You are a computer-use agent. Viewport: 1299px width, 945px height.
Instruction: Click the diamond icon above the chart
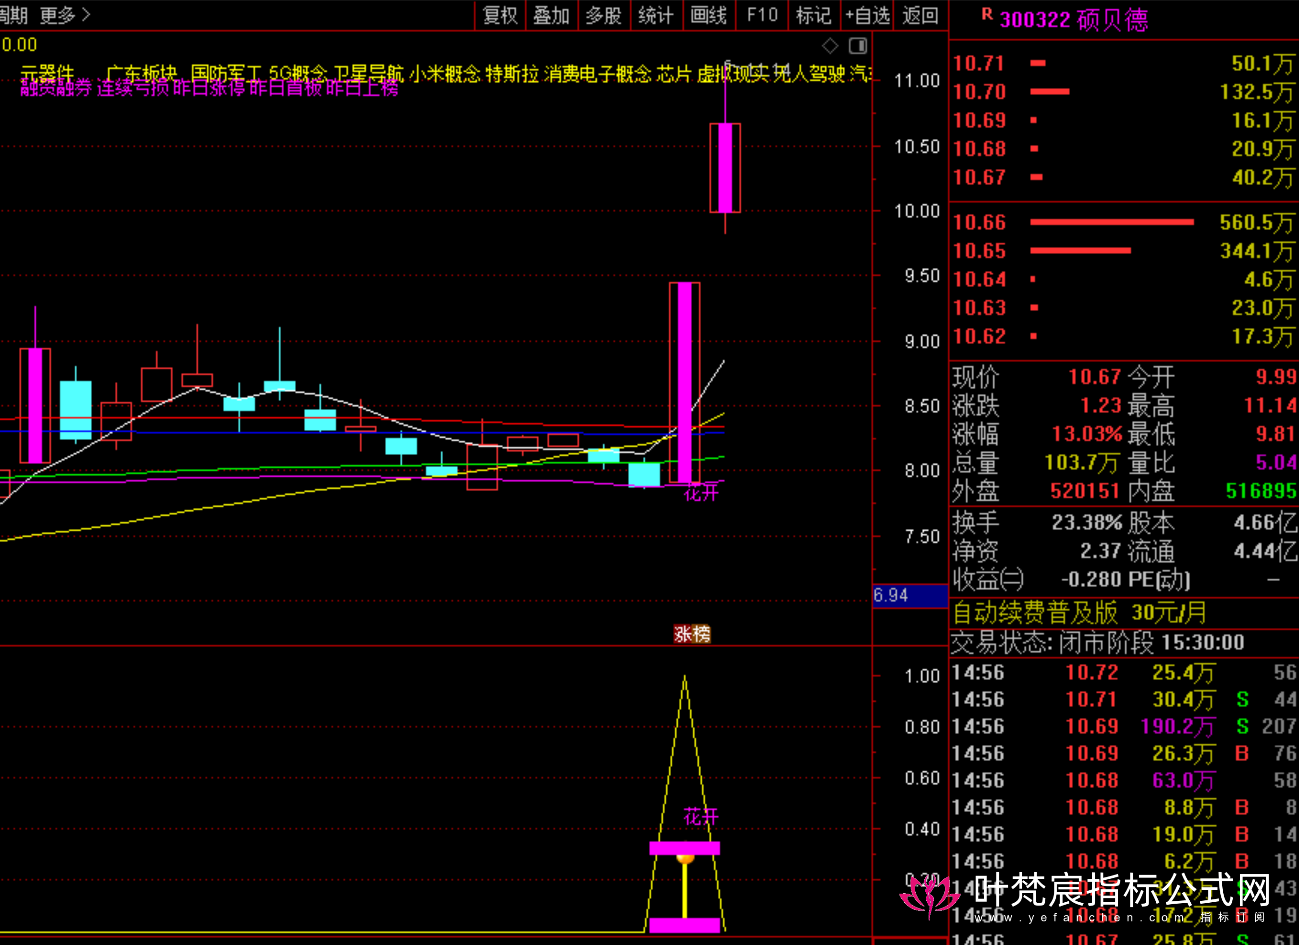830,46
